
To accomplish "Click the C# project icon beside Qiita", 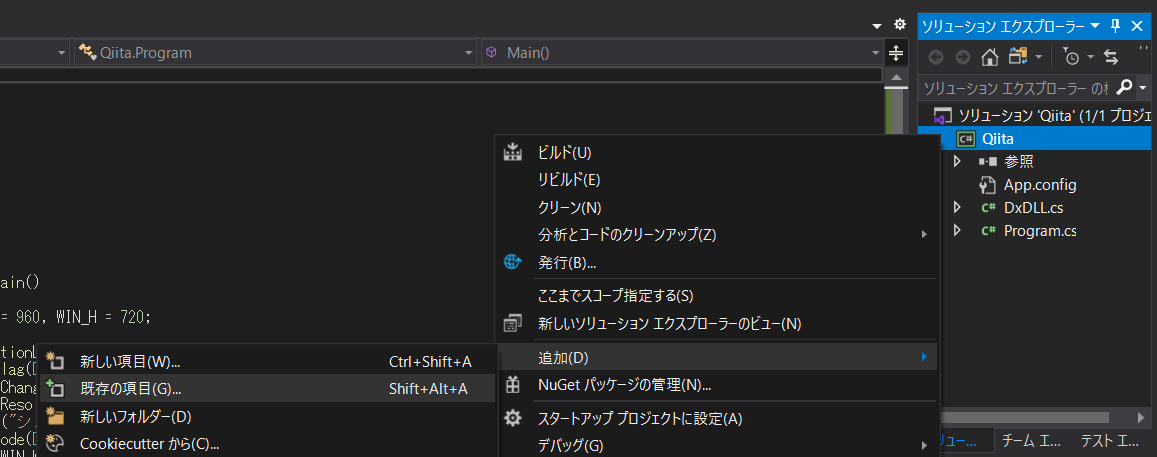I will pos(965,139).
